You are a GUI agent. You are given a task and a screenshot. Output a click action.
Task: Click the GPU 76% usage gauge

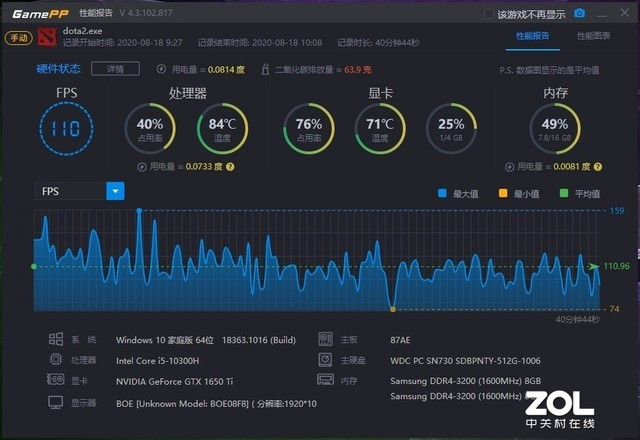(x=309, y=129)
